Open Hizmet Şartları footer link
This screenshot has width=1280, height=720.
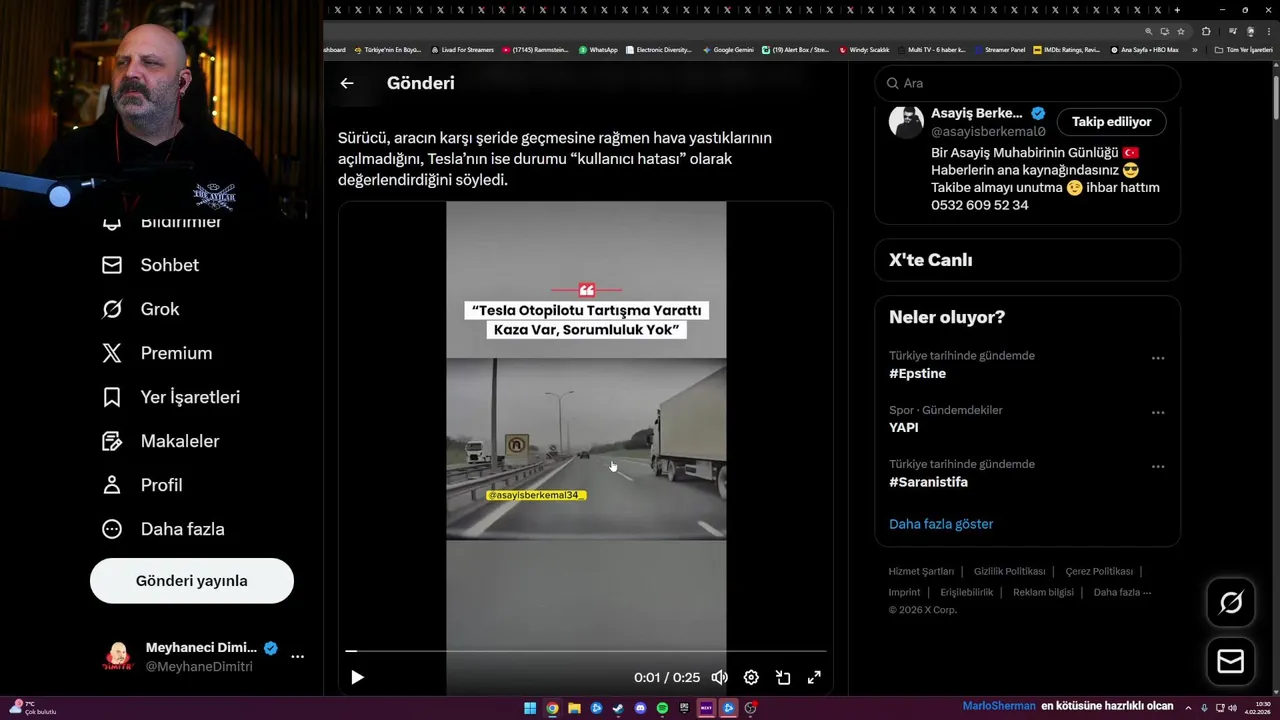[921, 571]
